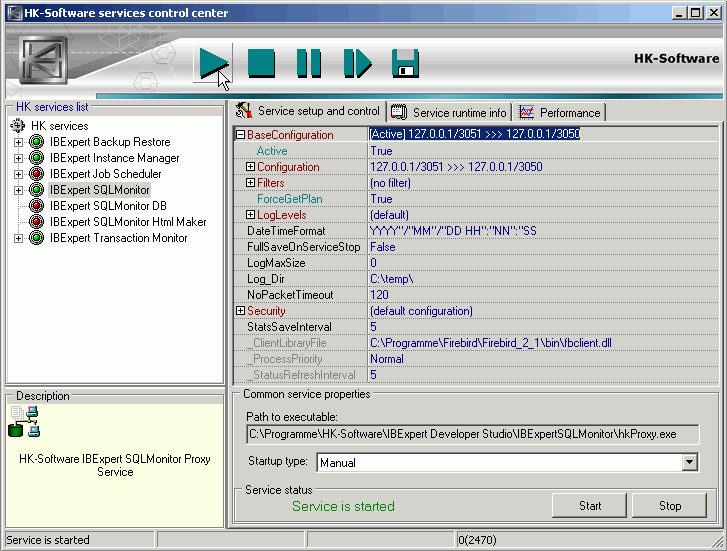Screen dimensions: 727x551
Task: Select IBExpert Job Scheduler service
Action: [x=106, y=174]
